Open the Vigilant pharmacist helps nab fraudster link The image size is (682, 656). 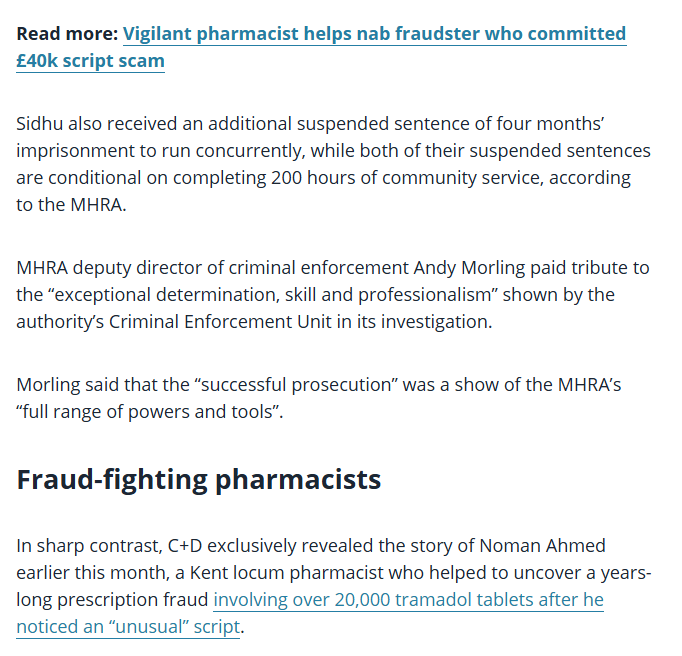(374, 34)
